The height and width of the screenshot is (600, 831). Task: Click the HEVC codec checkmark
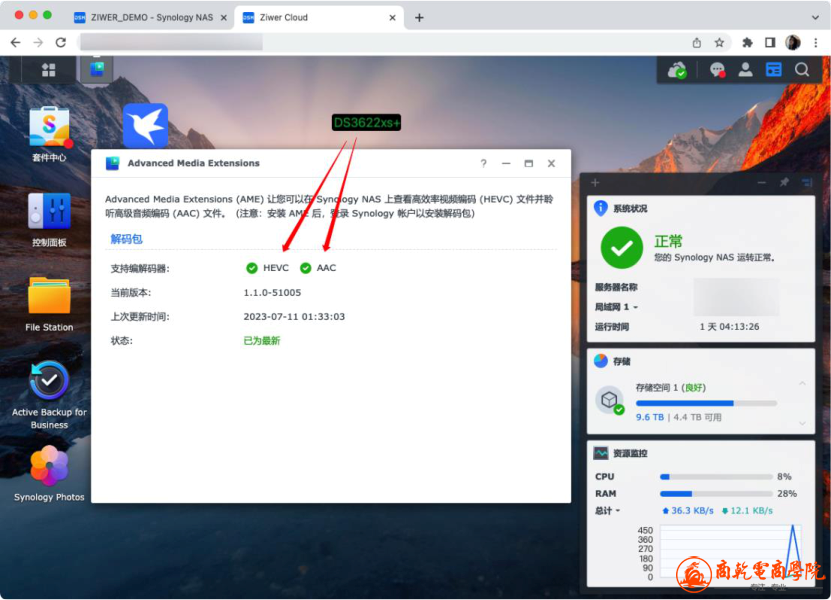[252, 268]
